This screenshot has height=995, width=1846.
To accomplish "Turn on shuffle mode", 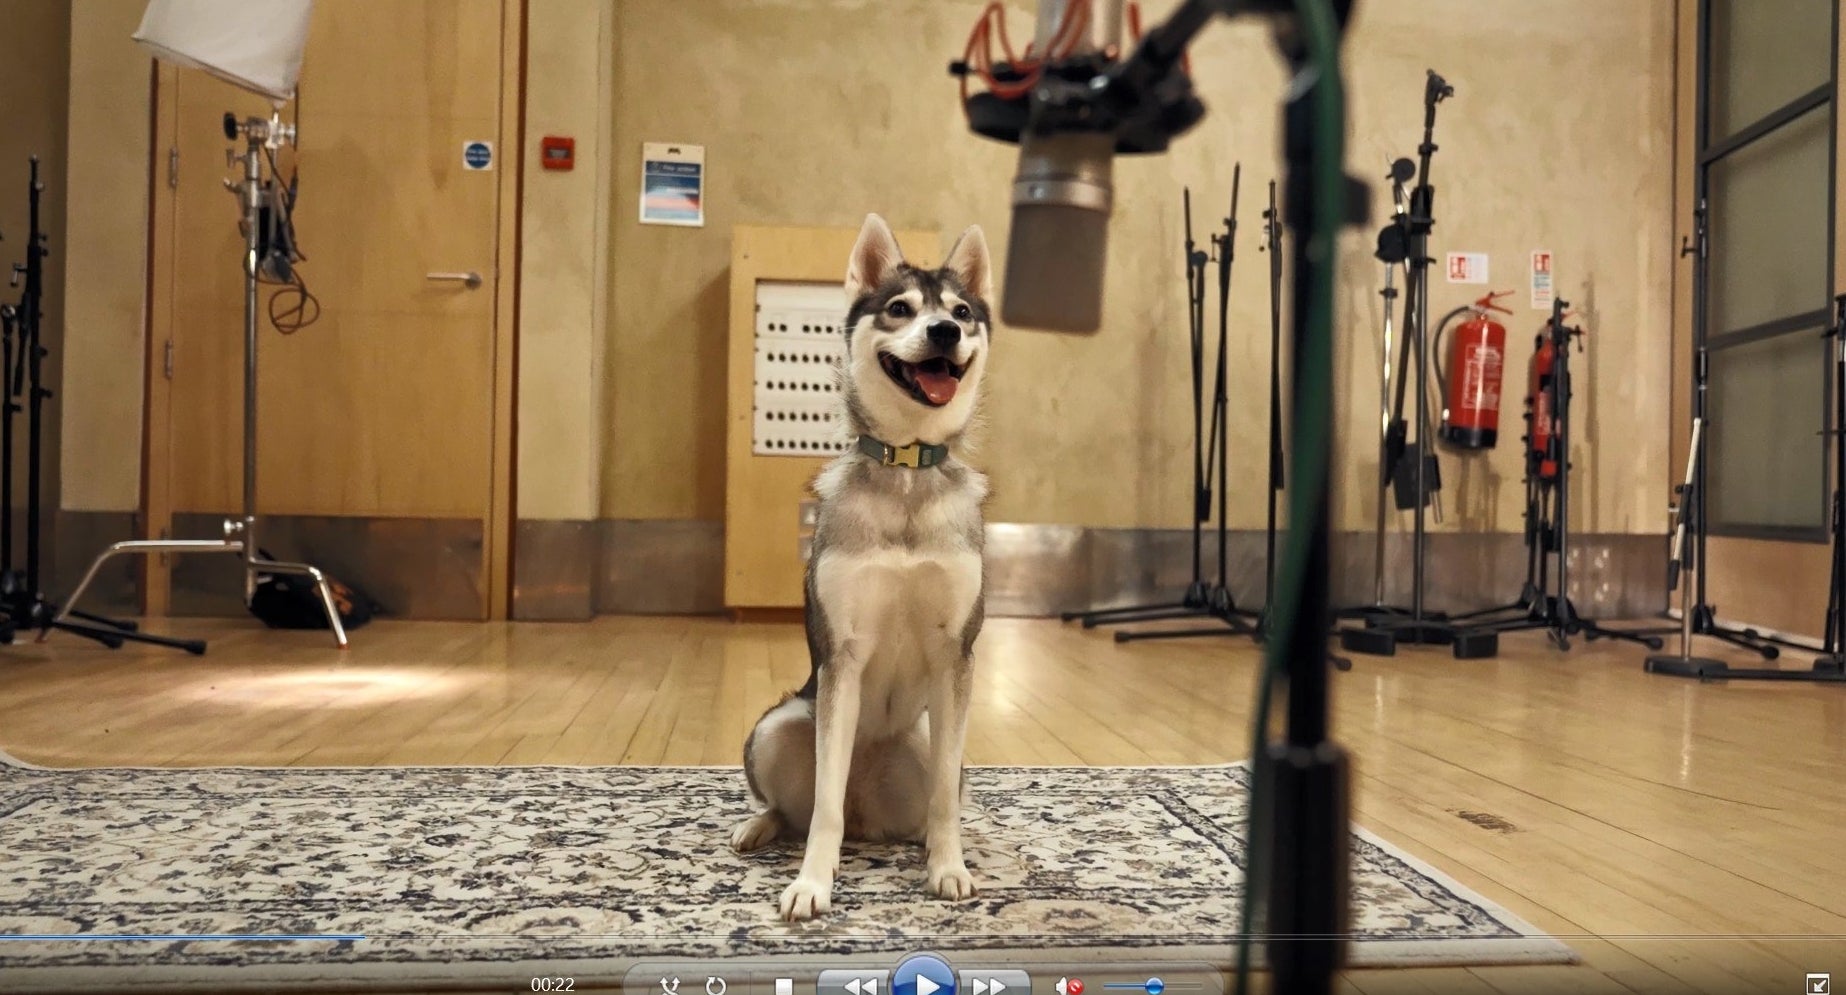I will [670, 986].
